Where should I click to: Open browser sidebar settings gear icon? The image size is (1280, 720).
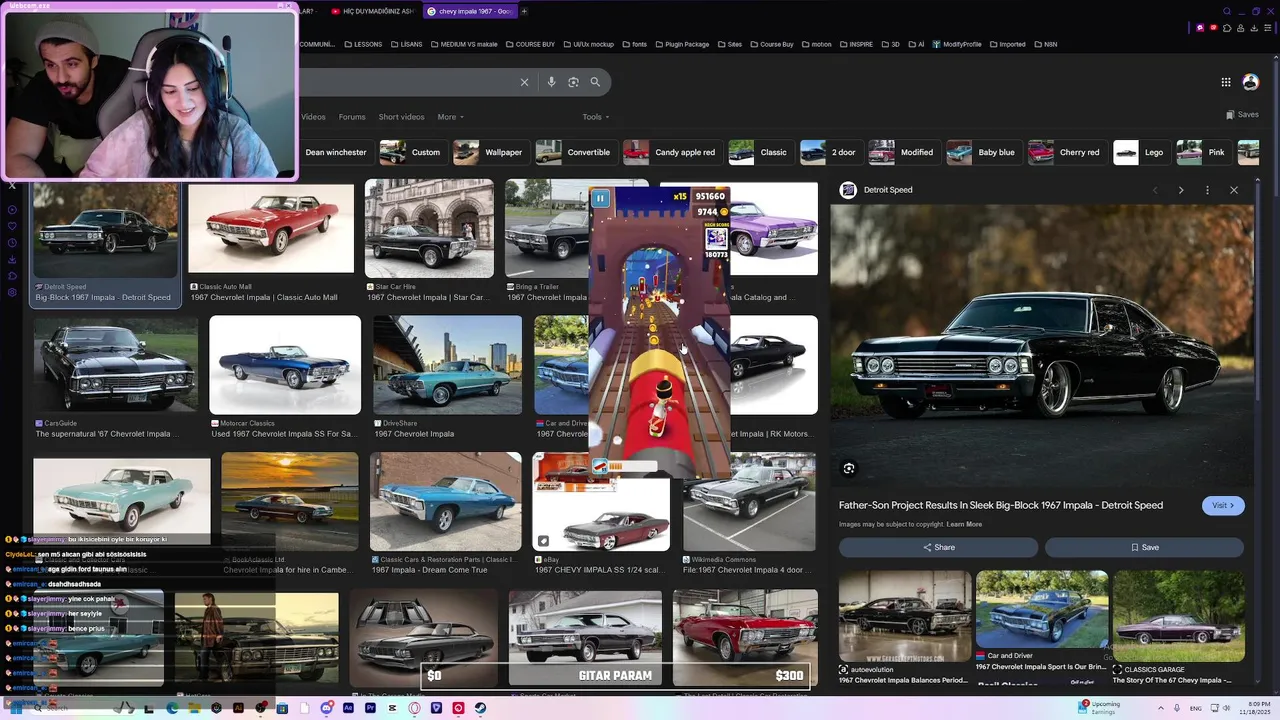pyautogui.click(x=12, y=292)
